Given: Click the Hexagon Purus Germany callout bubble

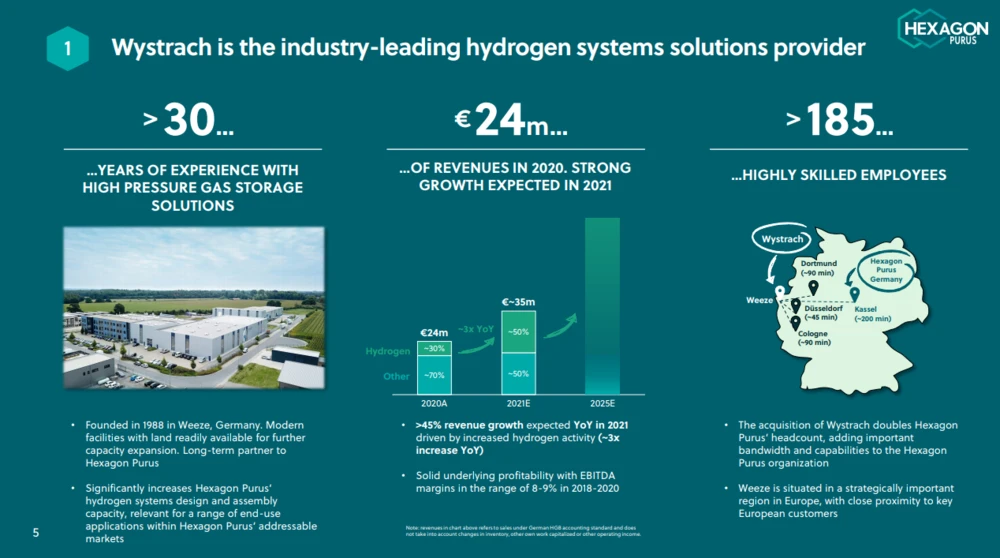Looking at the screenshot, I should (x=886, y=270).
